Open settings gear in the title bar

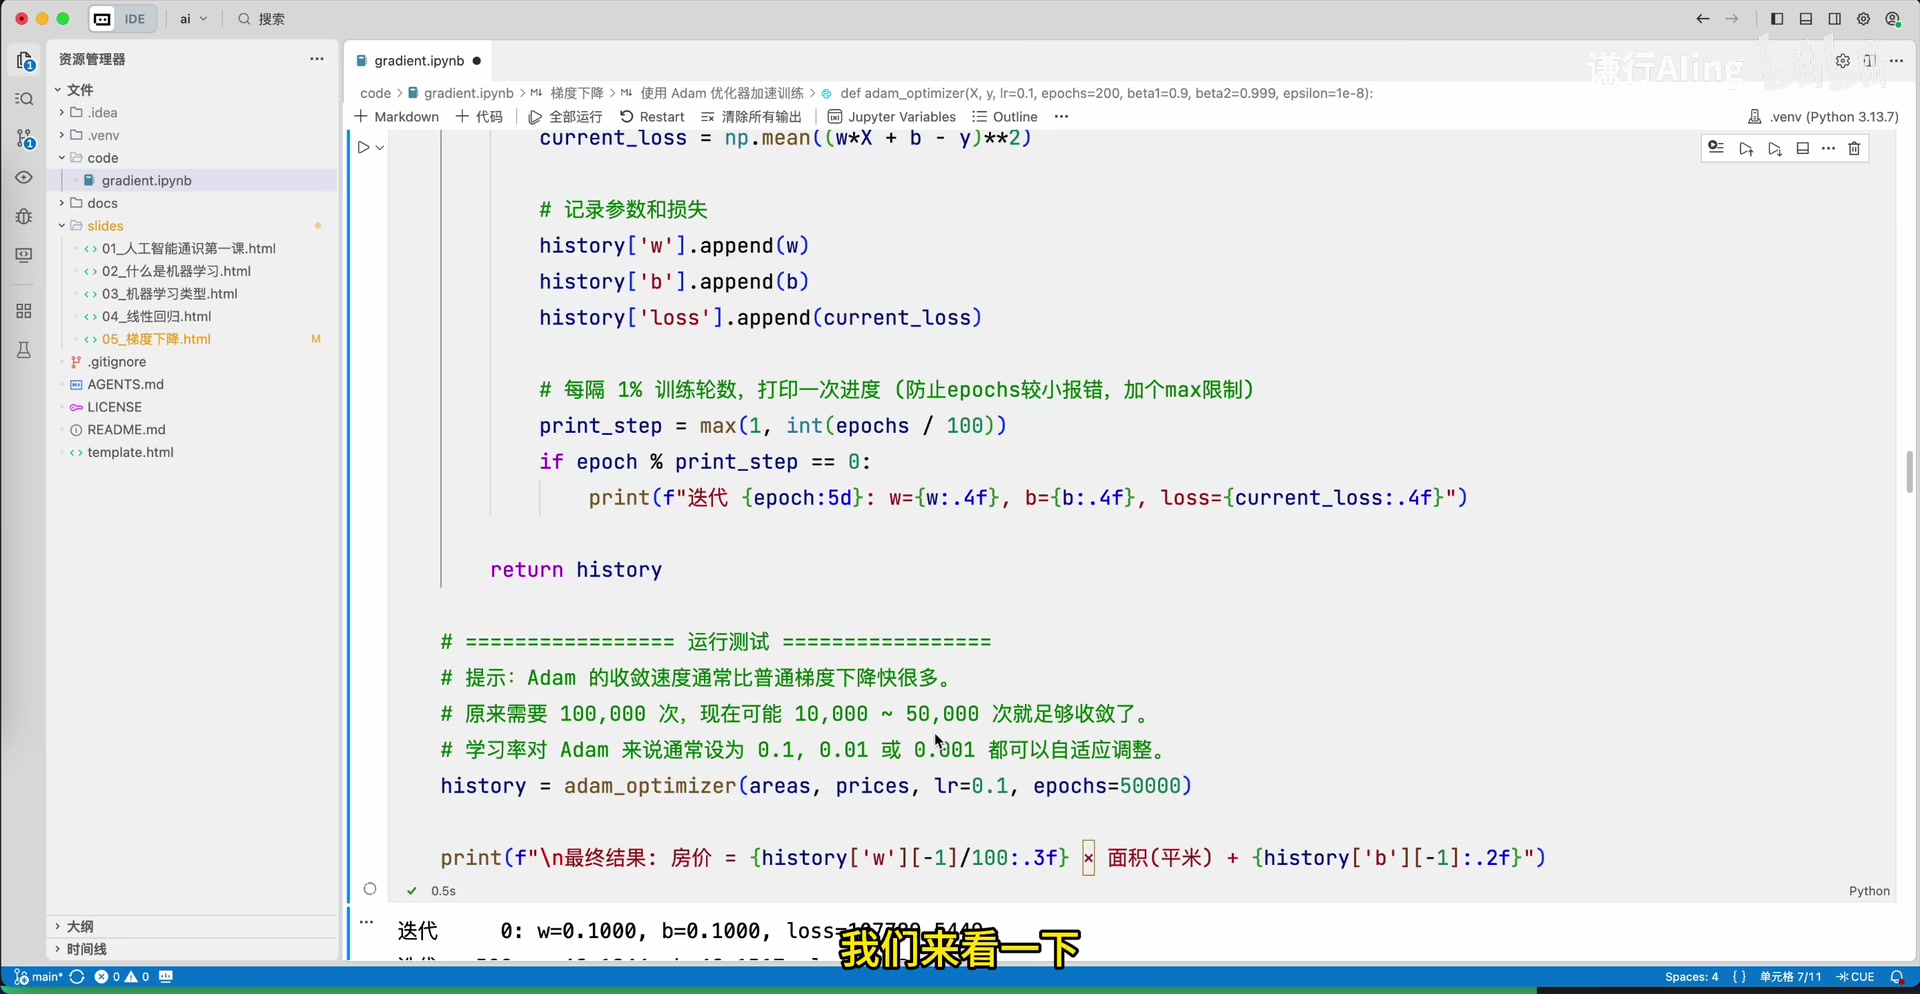pyautogui.click(x=1864, y=19)
